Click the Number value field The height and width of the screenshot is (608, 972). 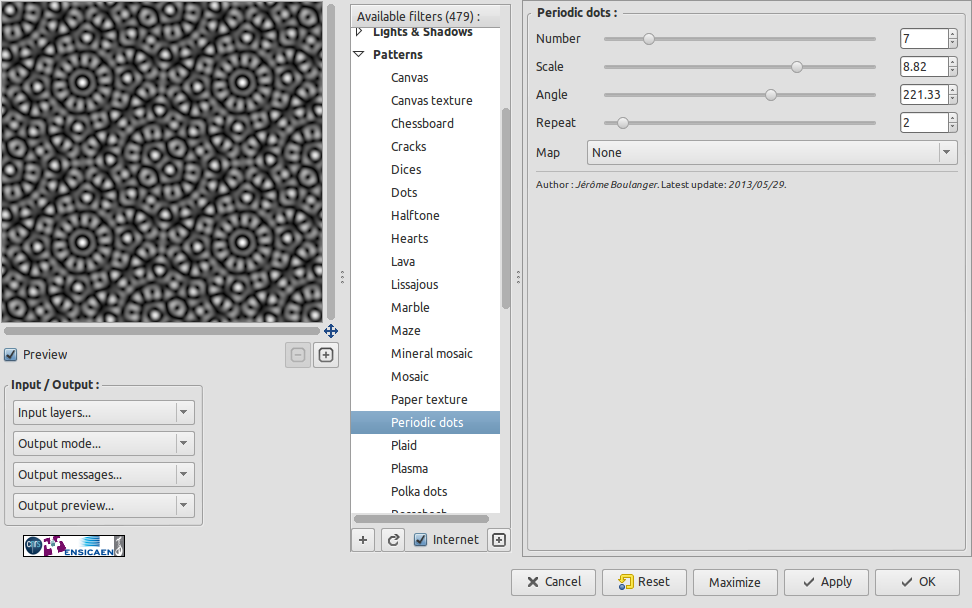[924, 38]
